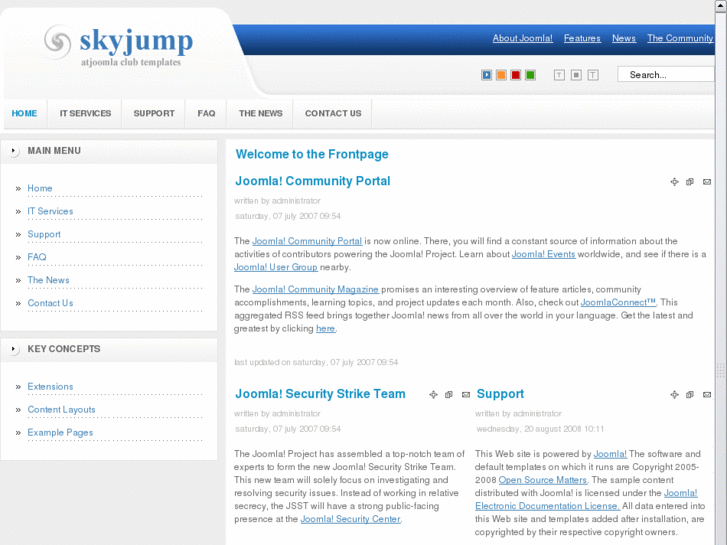Open the FAQ navigation tab
The height and width of the screenshot is (545, 727).
[206, 113]
